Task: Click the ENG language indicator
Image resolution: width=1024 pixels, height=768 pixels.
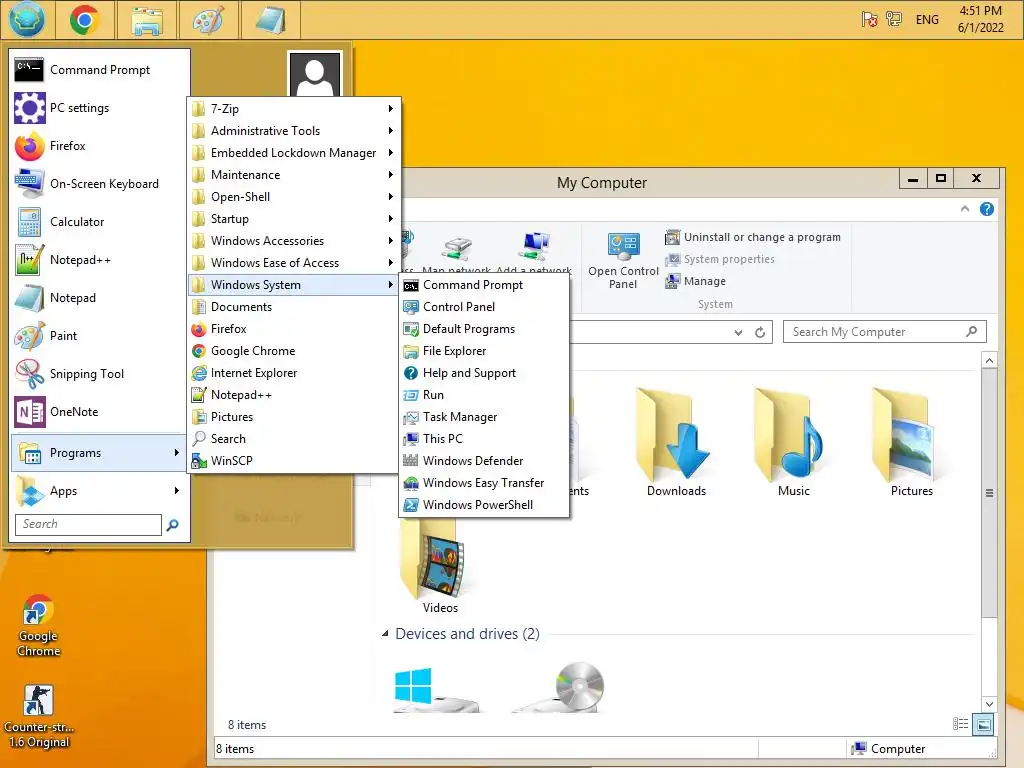Action: 927,20
